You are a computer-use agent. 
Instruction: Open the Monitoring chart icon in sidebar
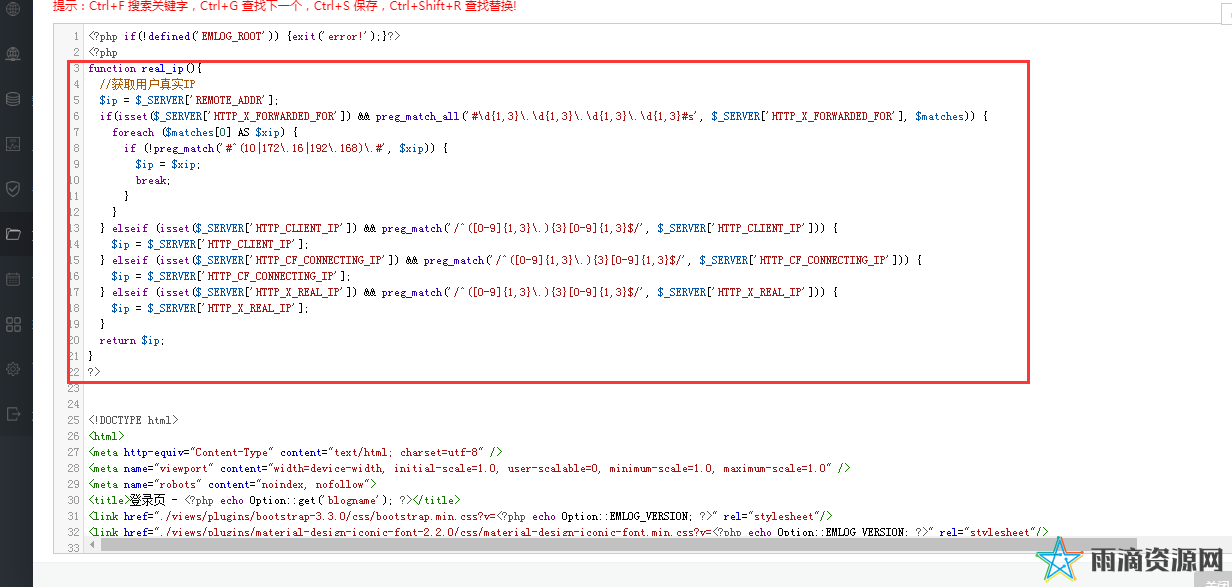13,144
